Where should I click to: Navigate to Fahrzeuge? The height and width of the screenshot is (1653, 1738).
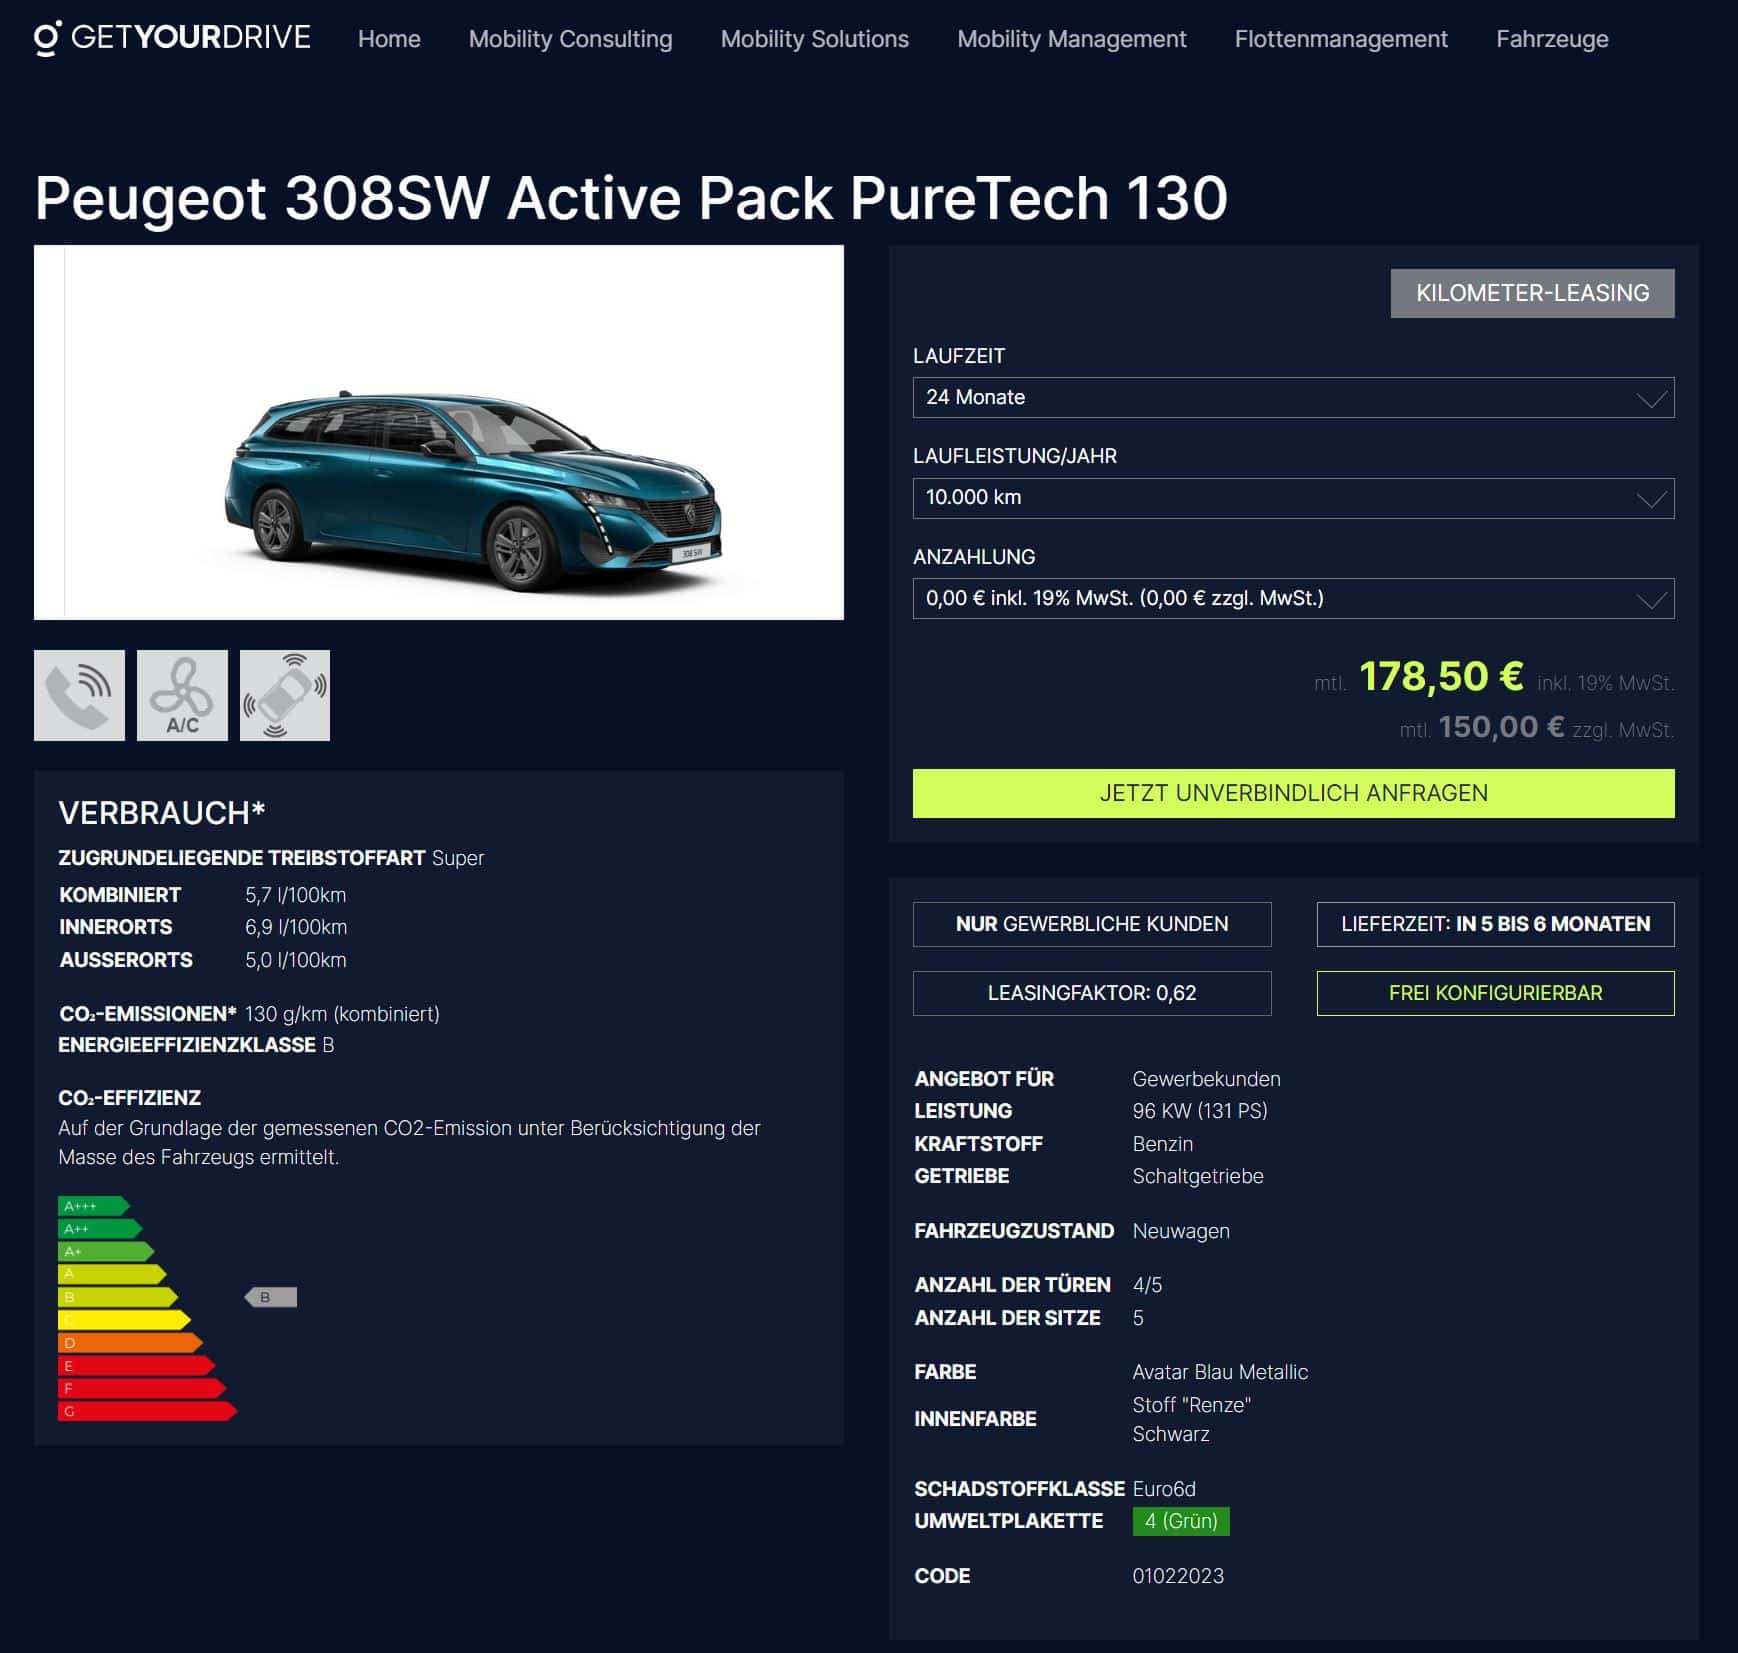(1552, 39)
